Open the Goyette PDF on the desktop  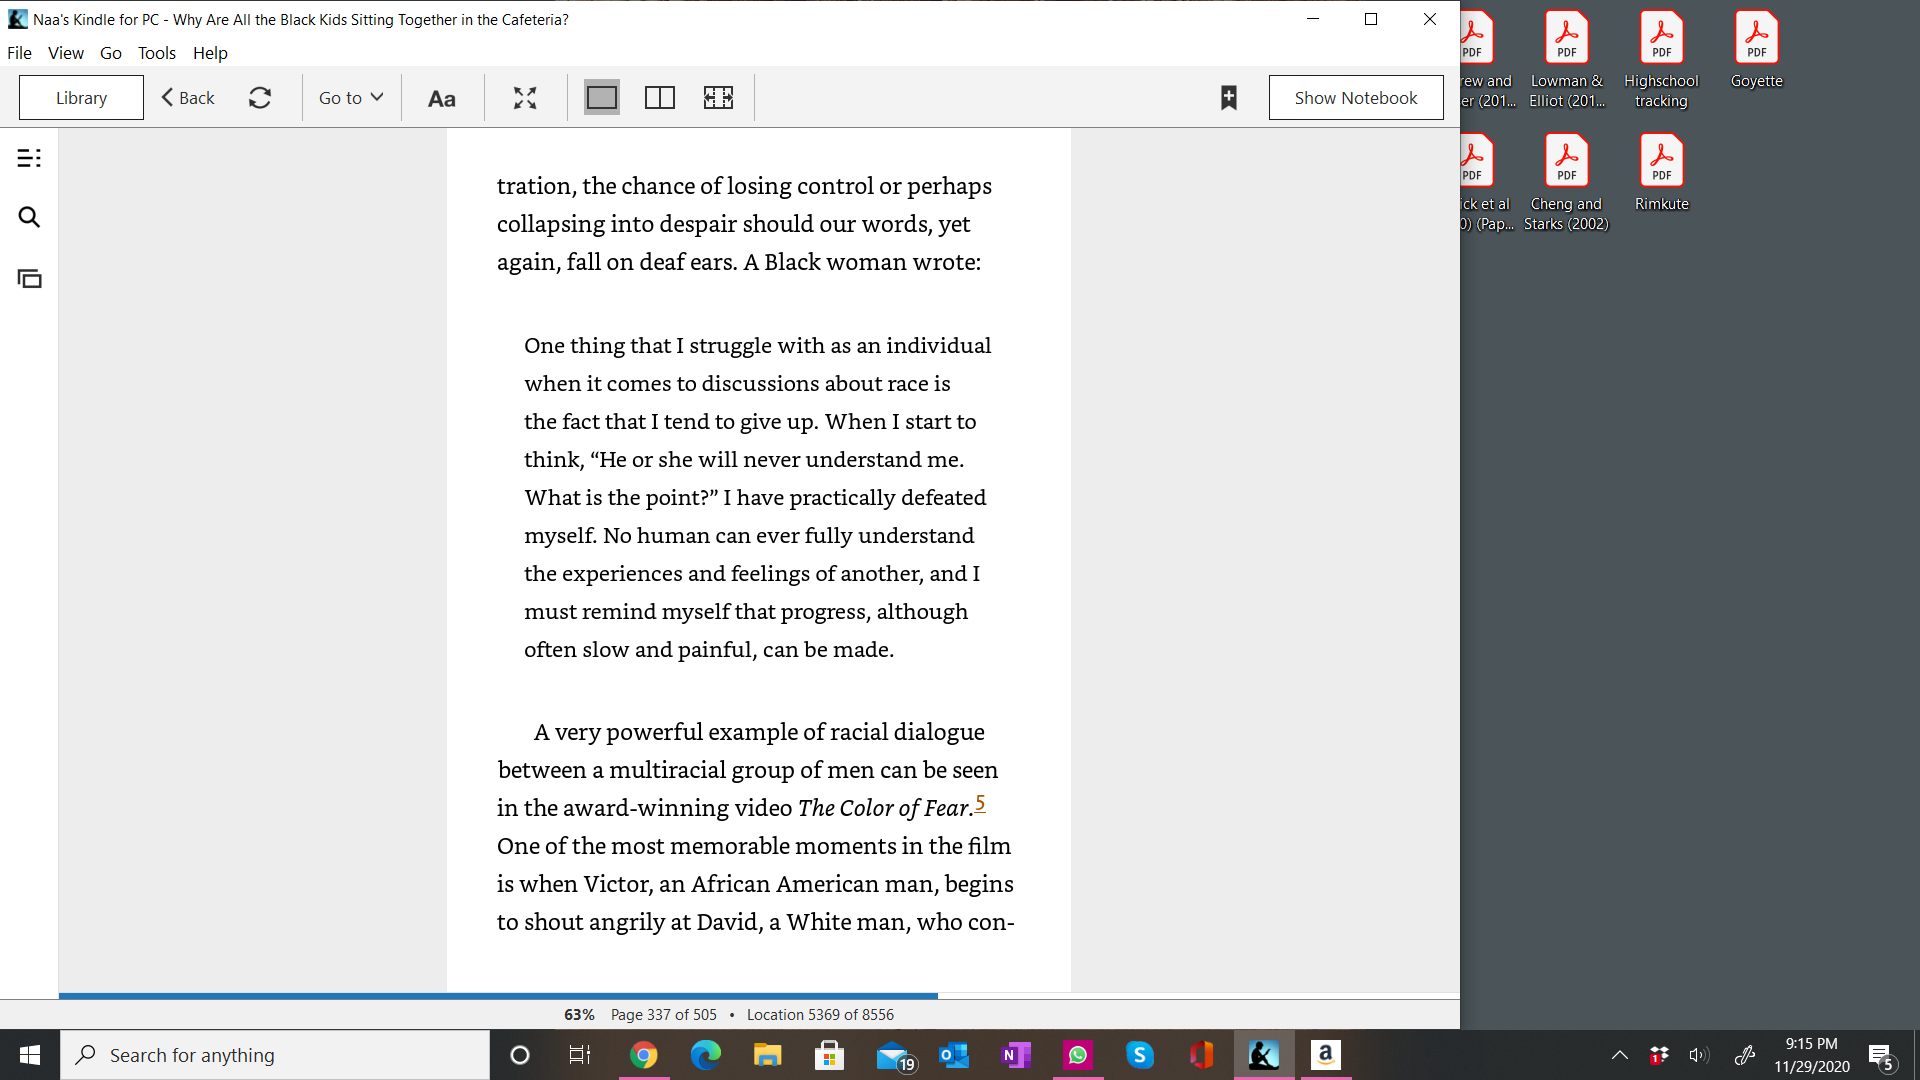(x=1757, y=50)
